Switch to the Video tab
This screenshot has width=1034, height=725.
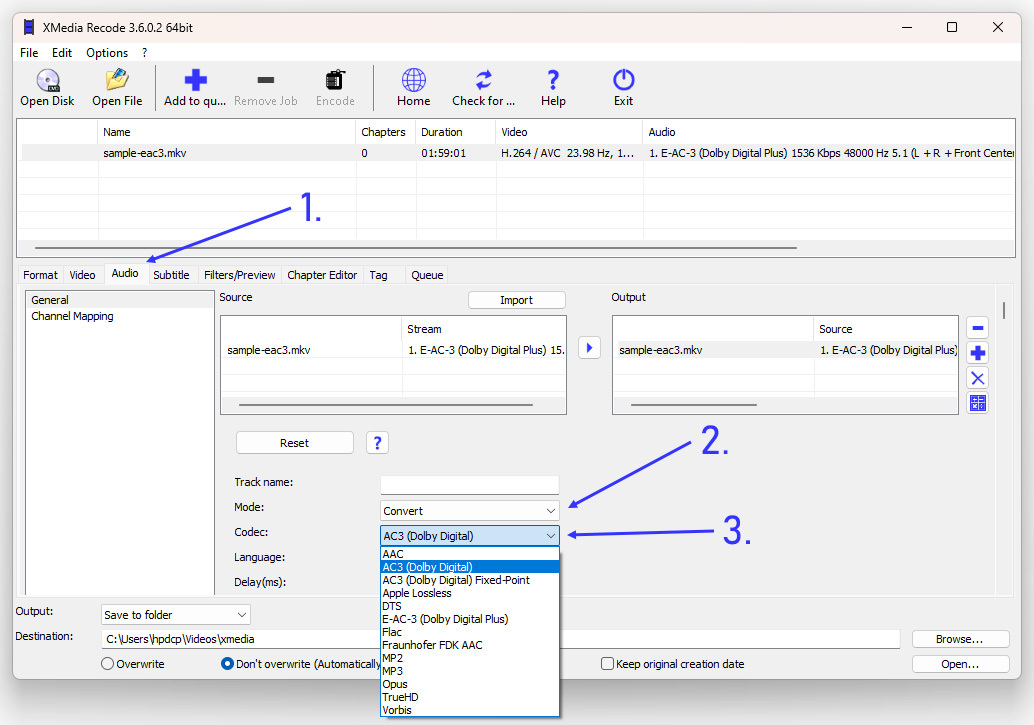(x=82, y=275)
